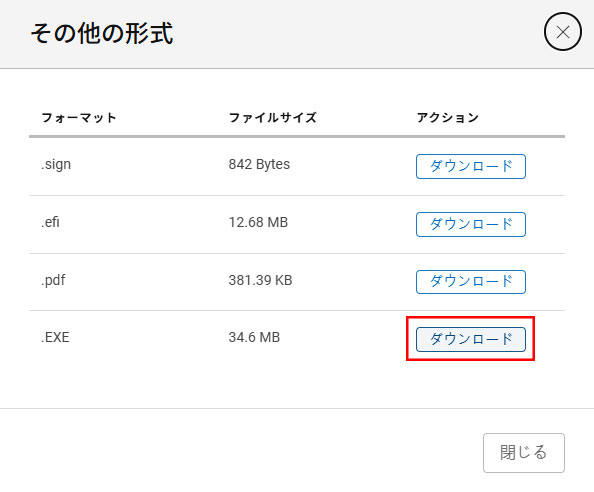Click the .EXE format label
The height and width of the screenshot is (492, 594).
pyautogui.click(x=55, y=337)
